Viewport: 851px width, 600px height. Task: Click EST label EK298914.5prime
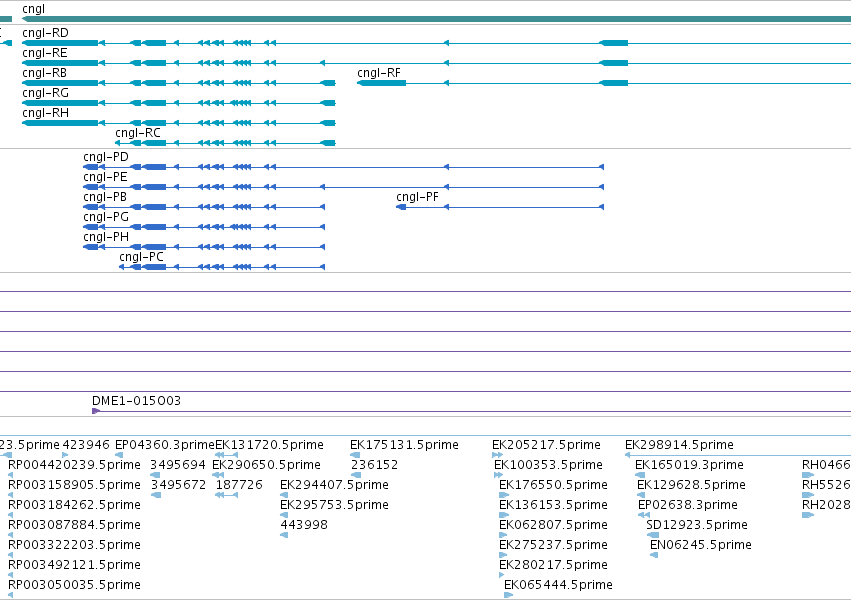[x=679, y=445]
